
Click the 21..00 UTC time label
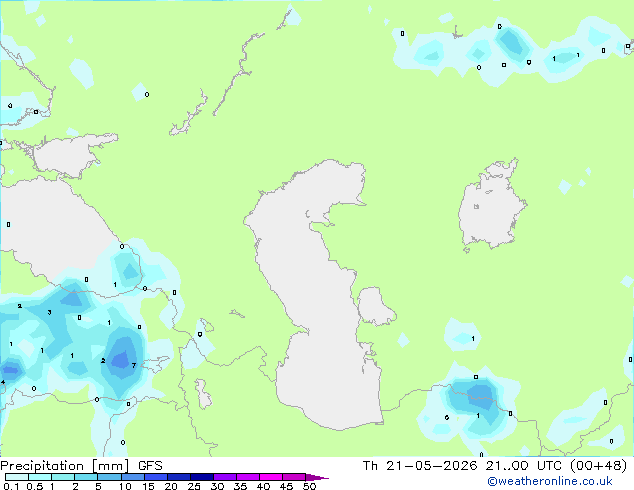click(x=524, y=466)
